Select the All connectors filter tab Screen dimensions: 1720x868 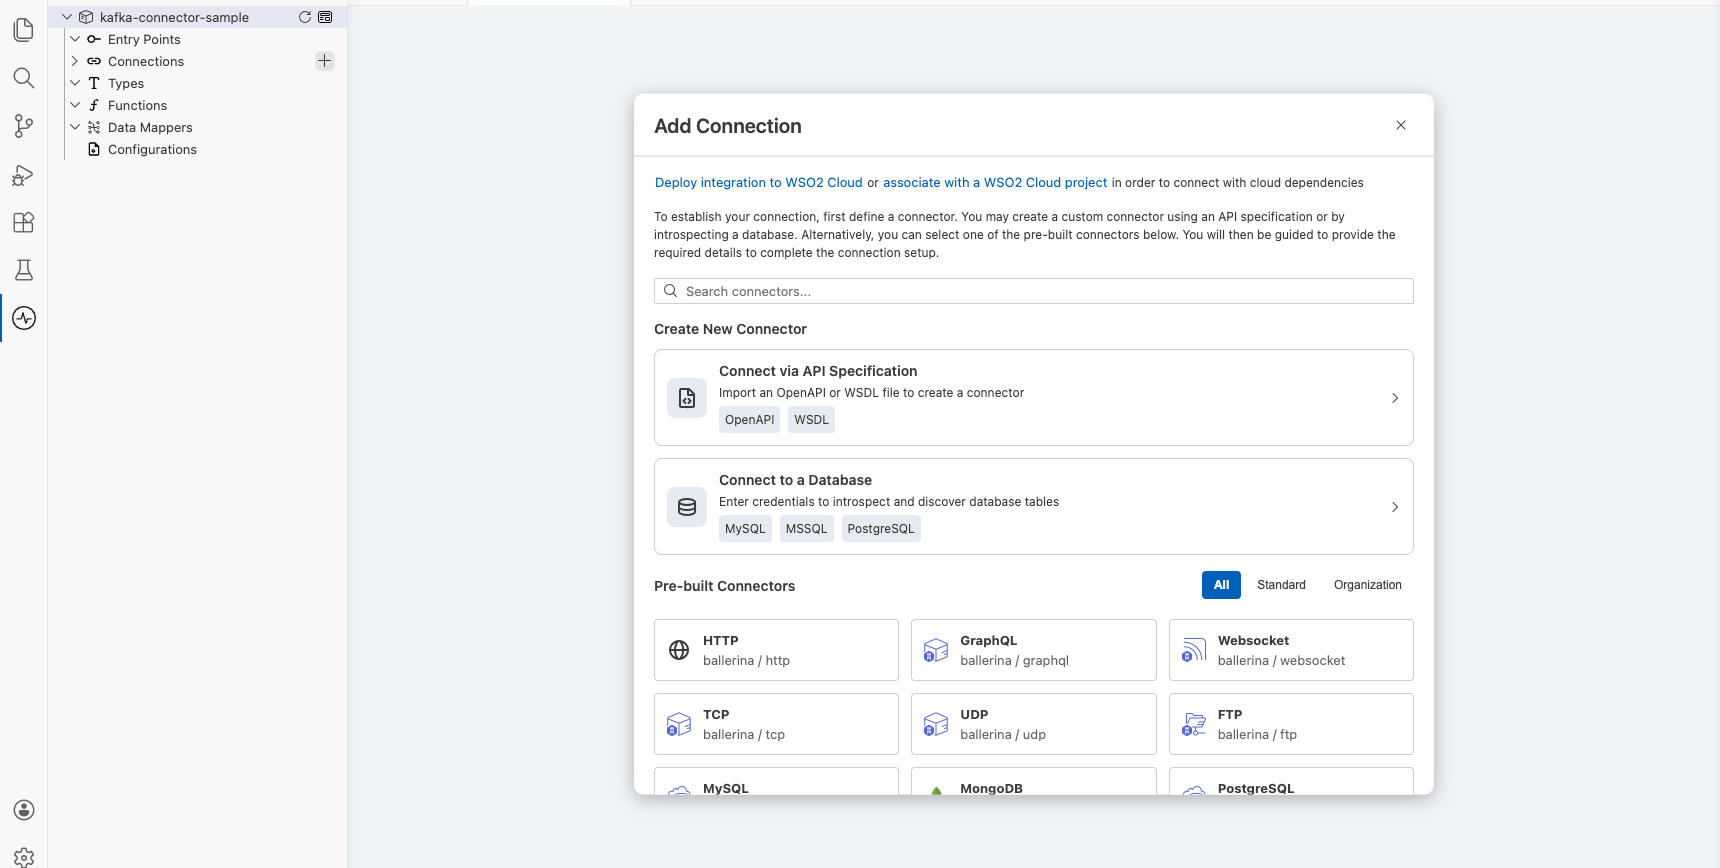click(x=1221, y=585)
